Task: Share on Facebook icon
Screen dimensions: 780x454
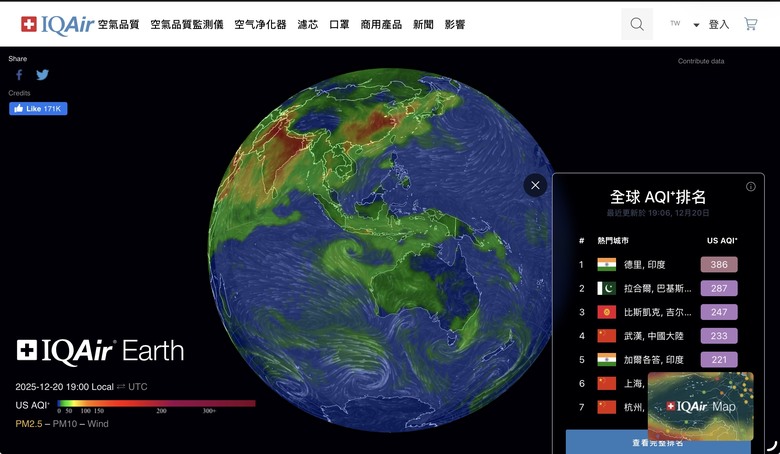Action: click(x=19, y=75)
